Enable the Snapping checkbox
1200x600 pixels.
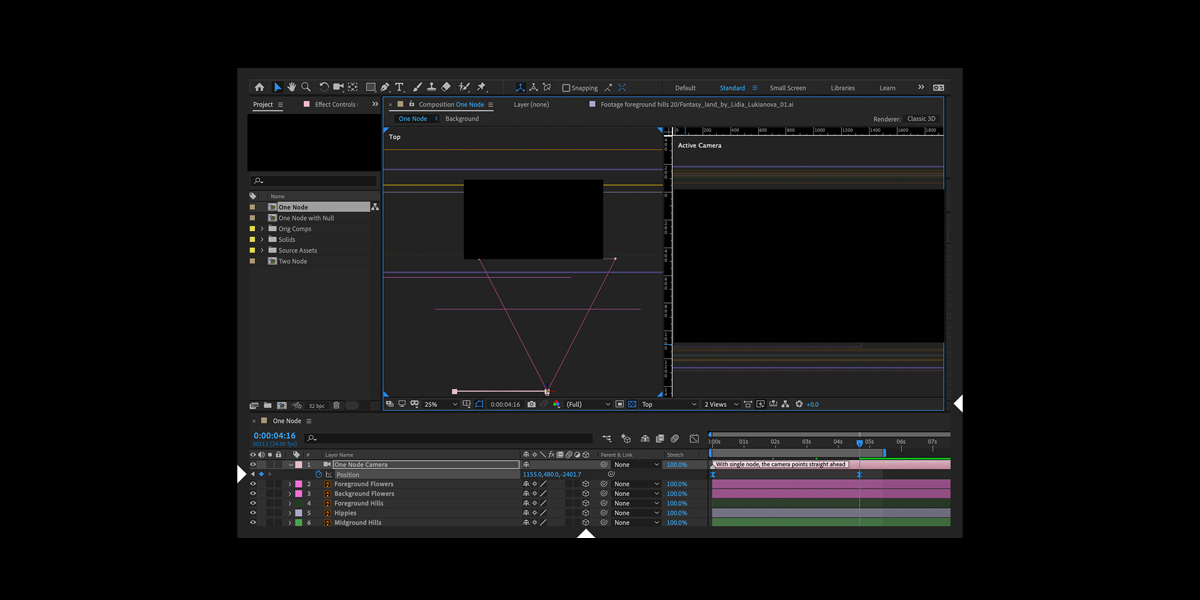[x=566, y=88]
